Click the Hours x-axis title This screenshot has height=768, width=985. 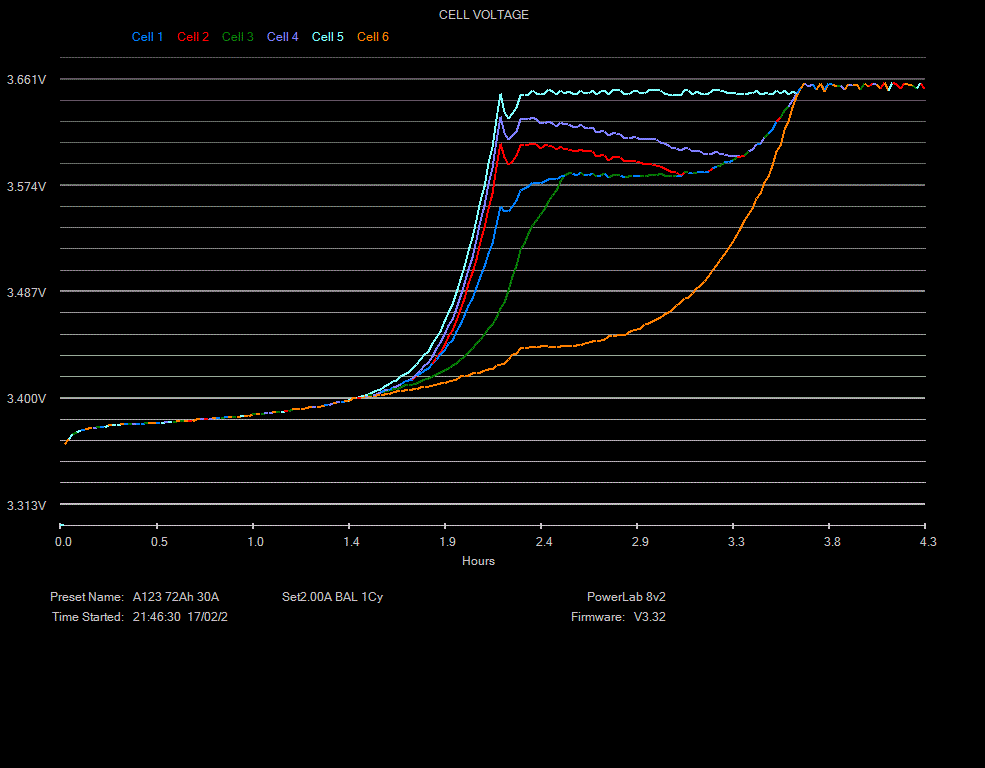(478, 561)
